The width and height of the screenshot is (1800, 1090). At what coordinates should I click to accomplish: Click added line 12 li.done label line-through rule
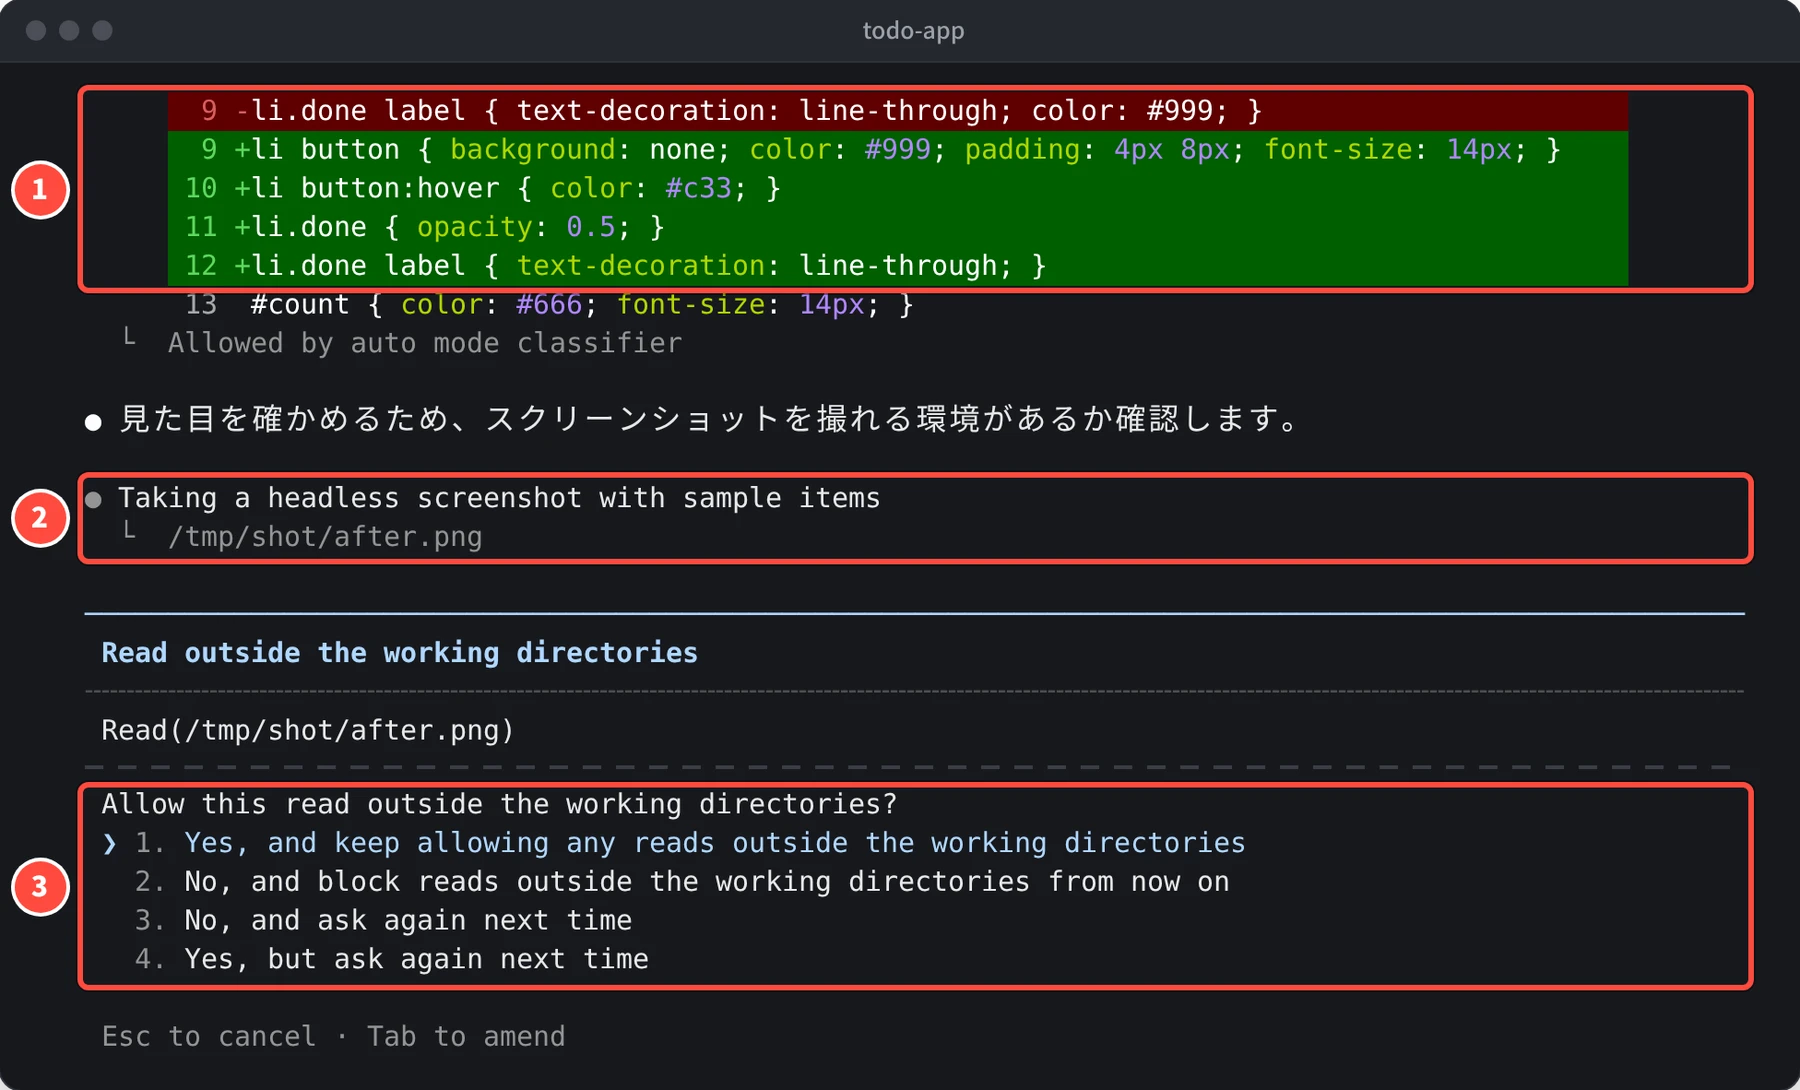[x=897, y=266]
